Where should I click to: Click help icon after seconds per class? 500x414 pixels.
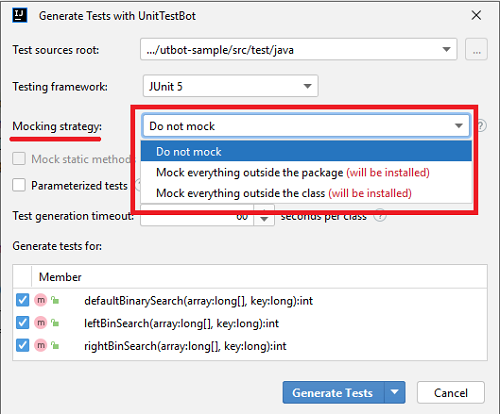(380, 216)
